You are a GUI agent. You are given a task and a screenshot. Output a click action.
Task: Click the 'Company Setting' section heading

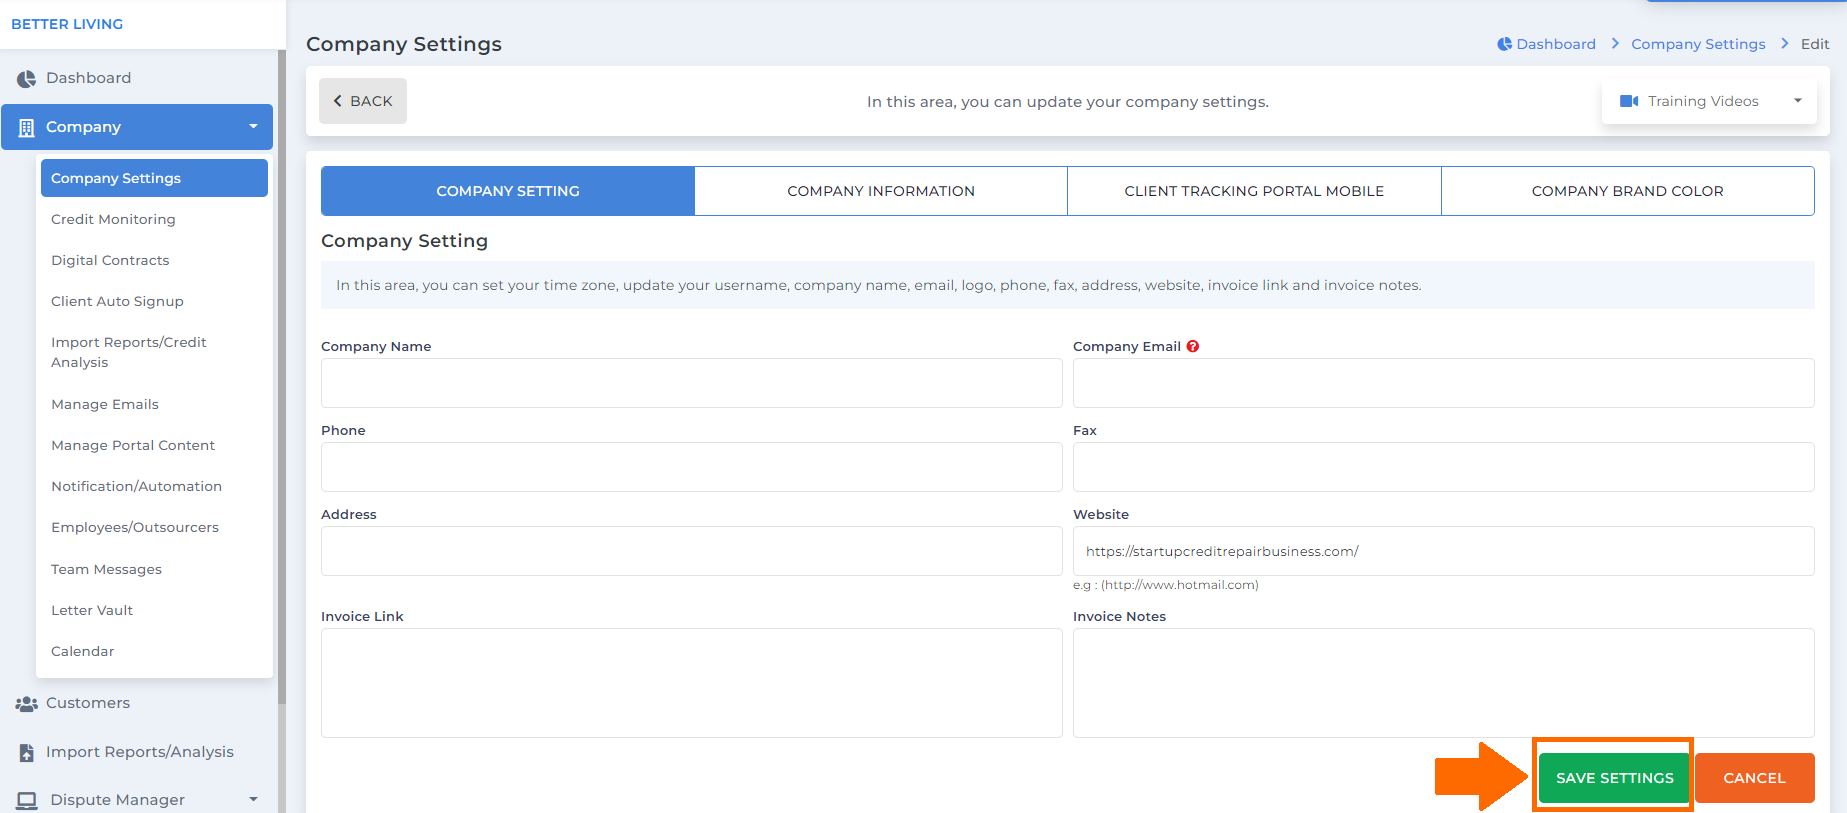tap(404, 241)
